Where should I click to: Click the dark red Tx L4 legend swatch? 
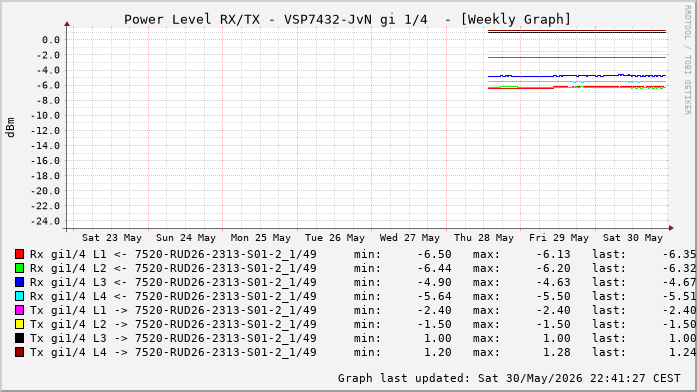19,352
